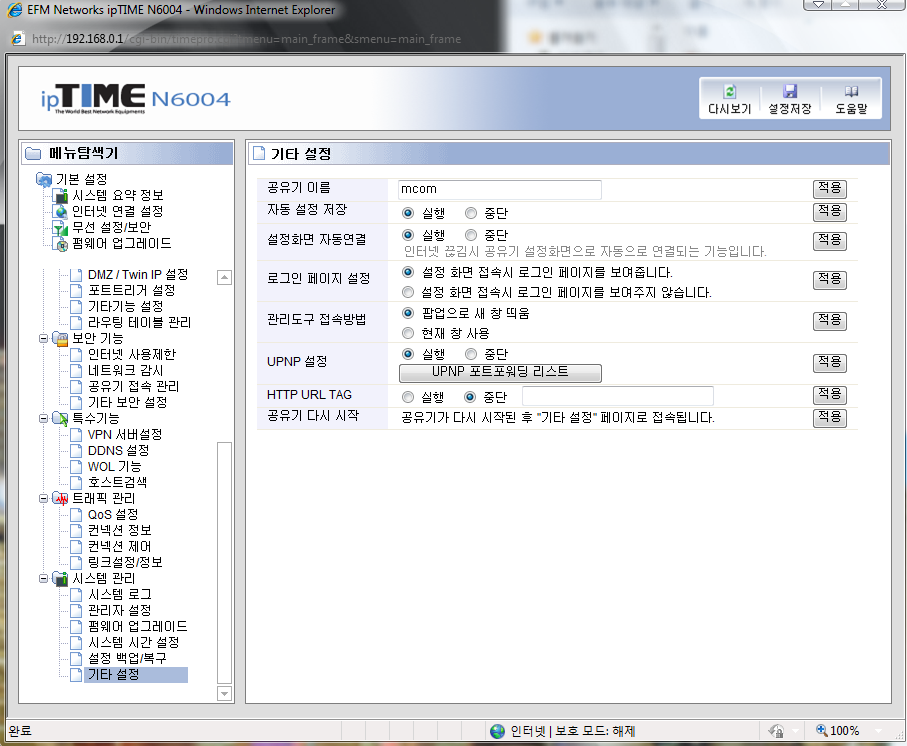Screen dimensions: 907x746
Task: Click the 트래픽 관리 graph folder icon
Action: pyautogui.click(x=60, y=498)
